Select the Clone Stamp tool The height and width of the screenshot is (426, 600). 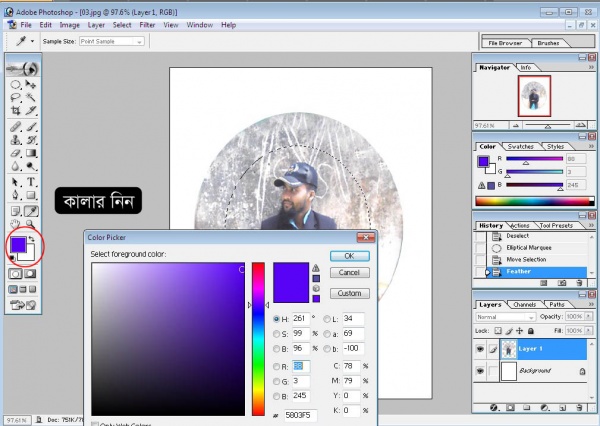tap(15, 140)
